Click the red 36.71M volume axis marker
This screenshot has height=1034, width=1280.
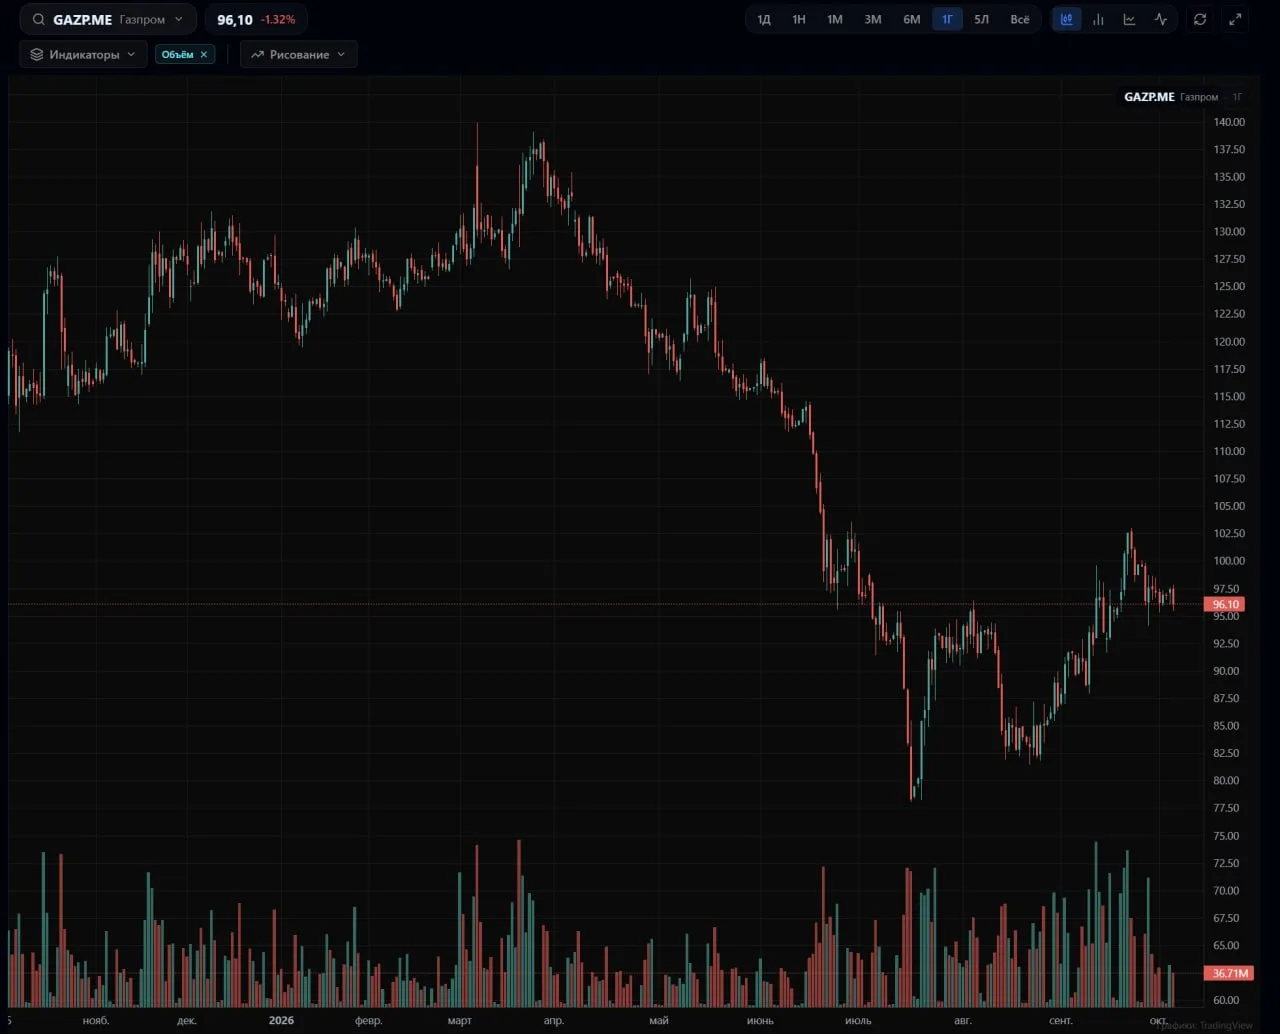(1230, 973)
